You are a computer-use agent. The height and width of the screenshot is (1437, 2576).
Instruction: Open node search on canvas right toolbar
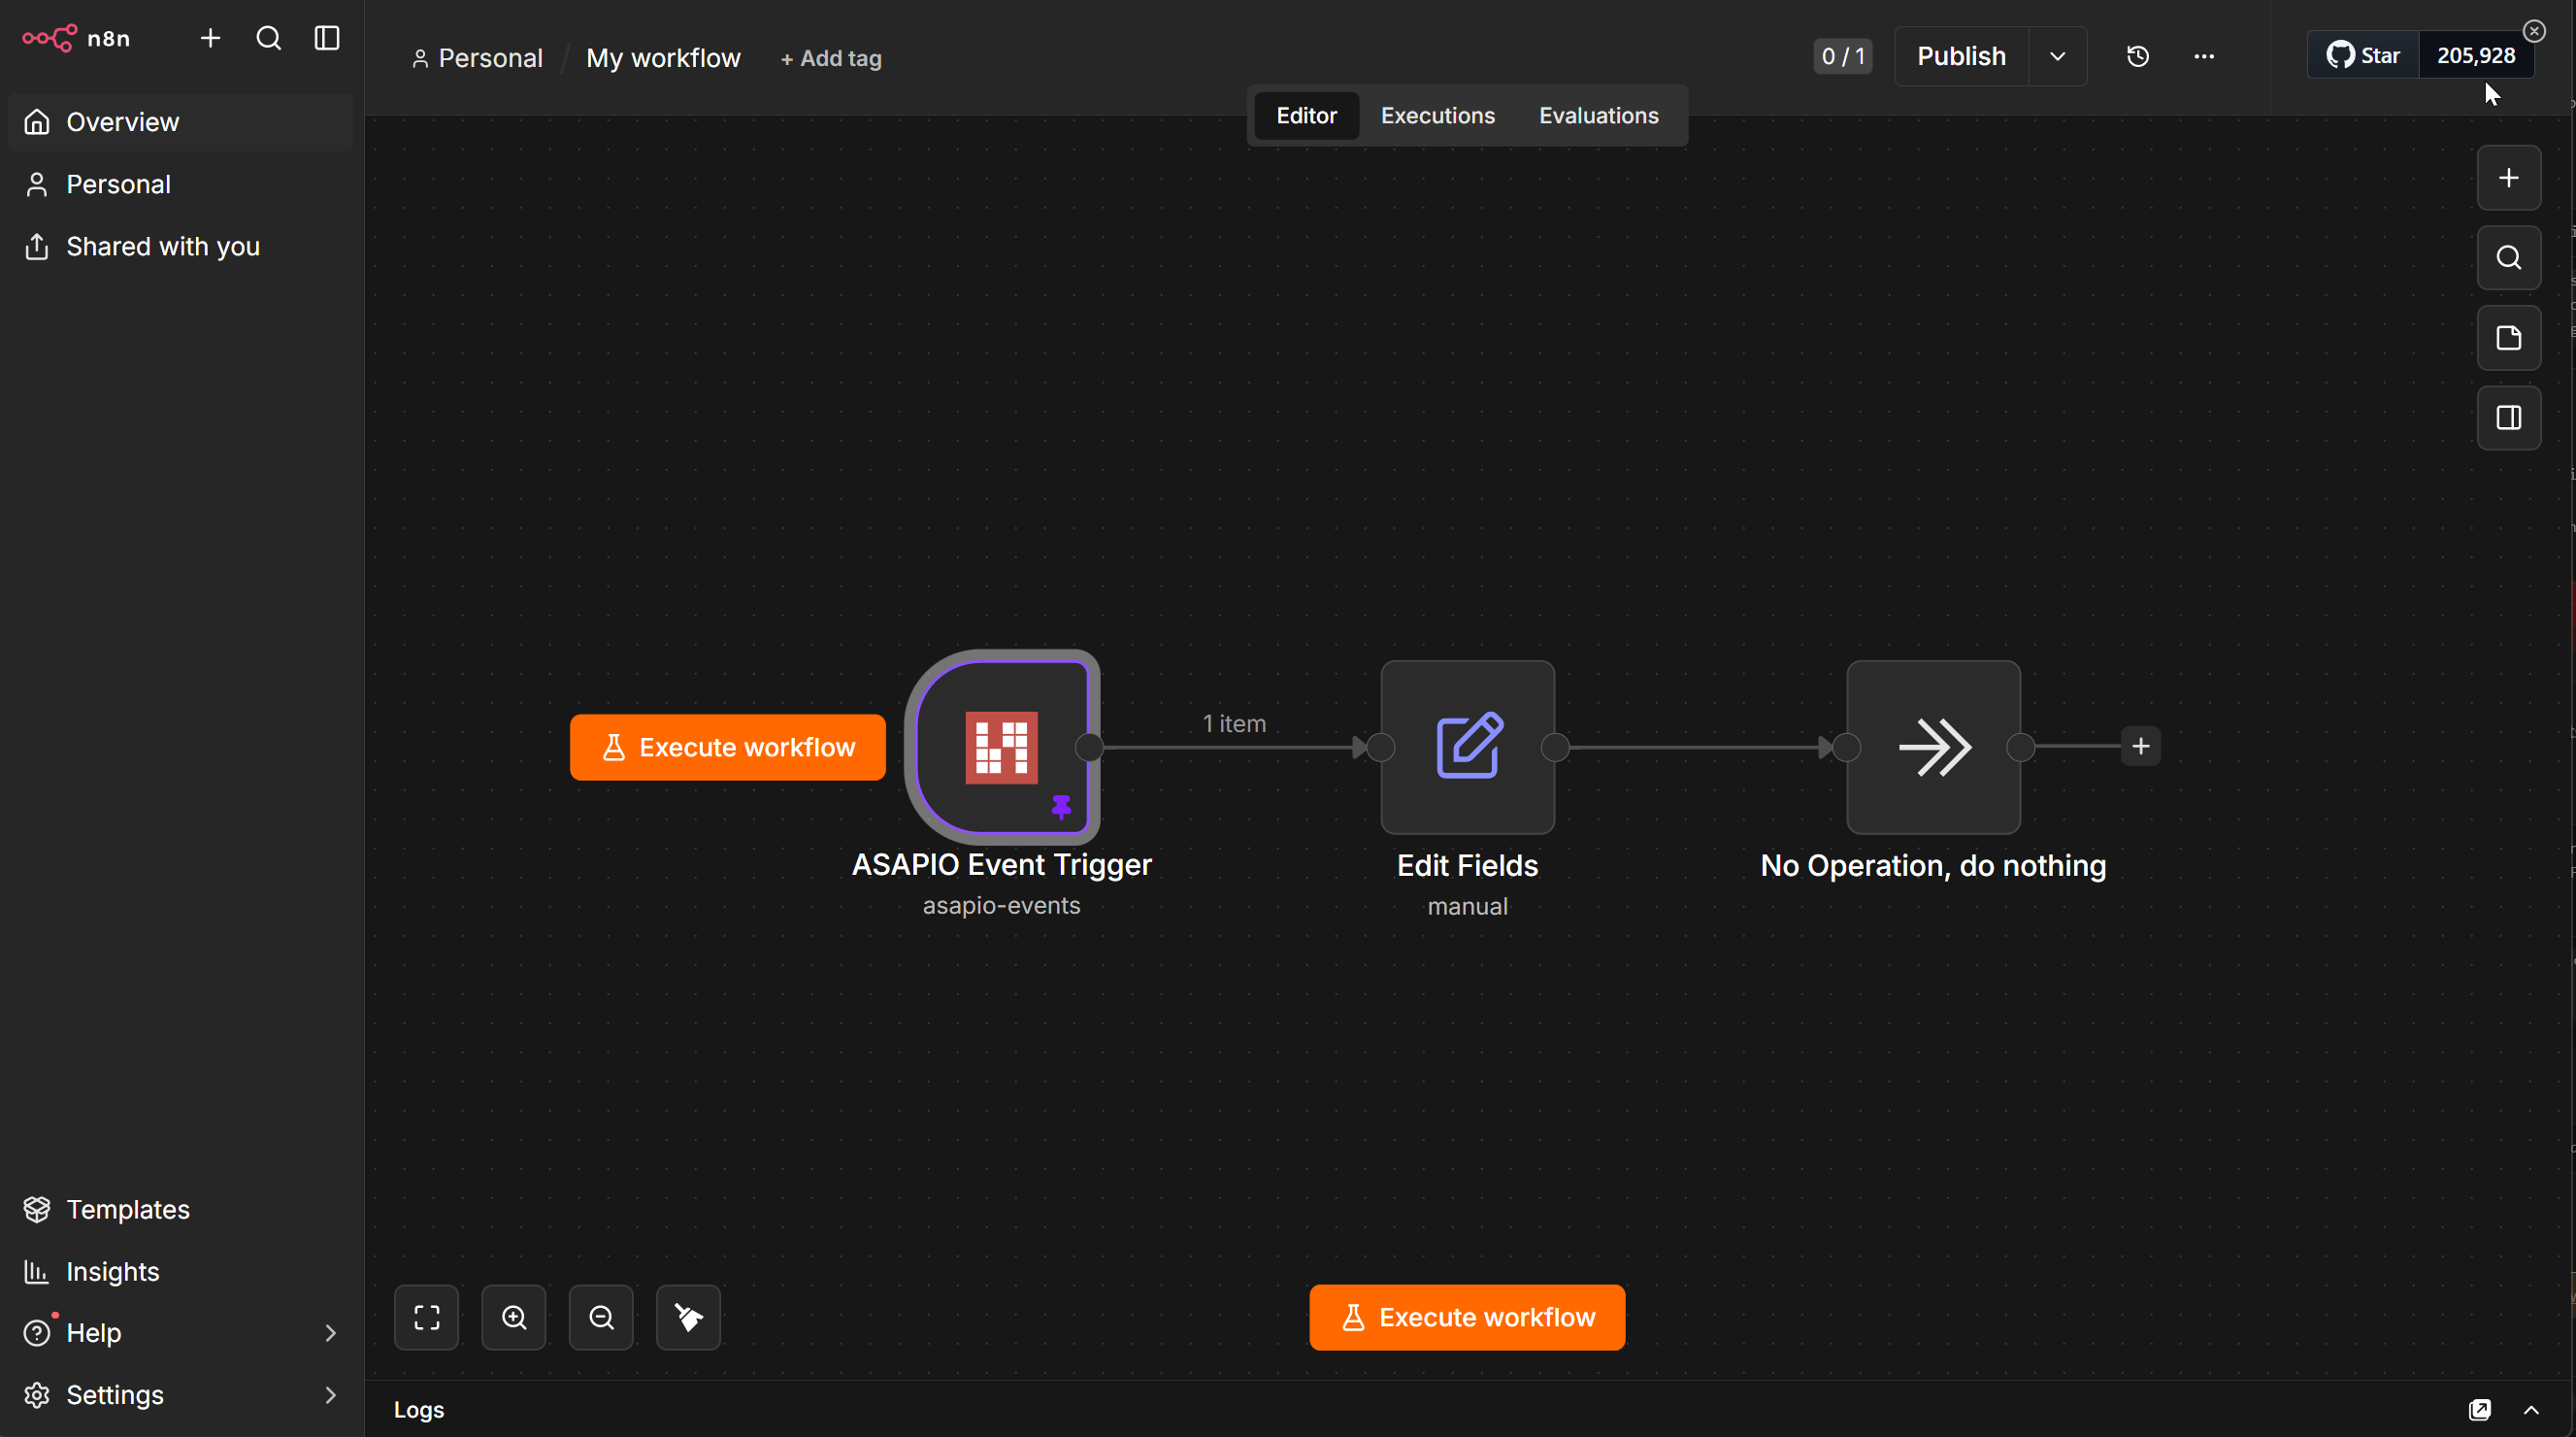point(2508,258)
